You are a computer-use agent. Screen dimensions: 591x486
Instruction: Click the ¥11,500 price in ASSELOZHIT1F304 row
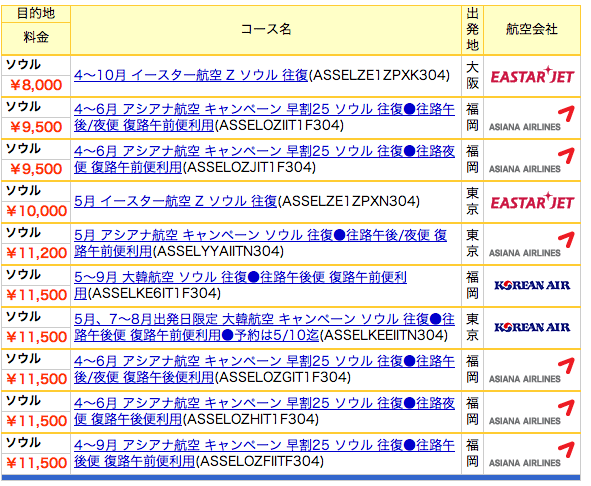(37, 421)
